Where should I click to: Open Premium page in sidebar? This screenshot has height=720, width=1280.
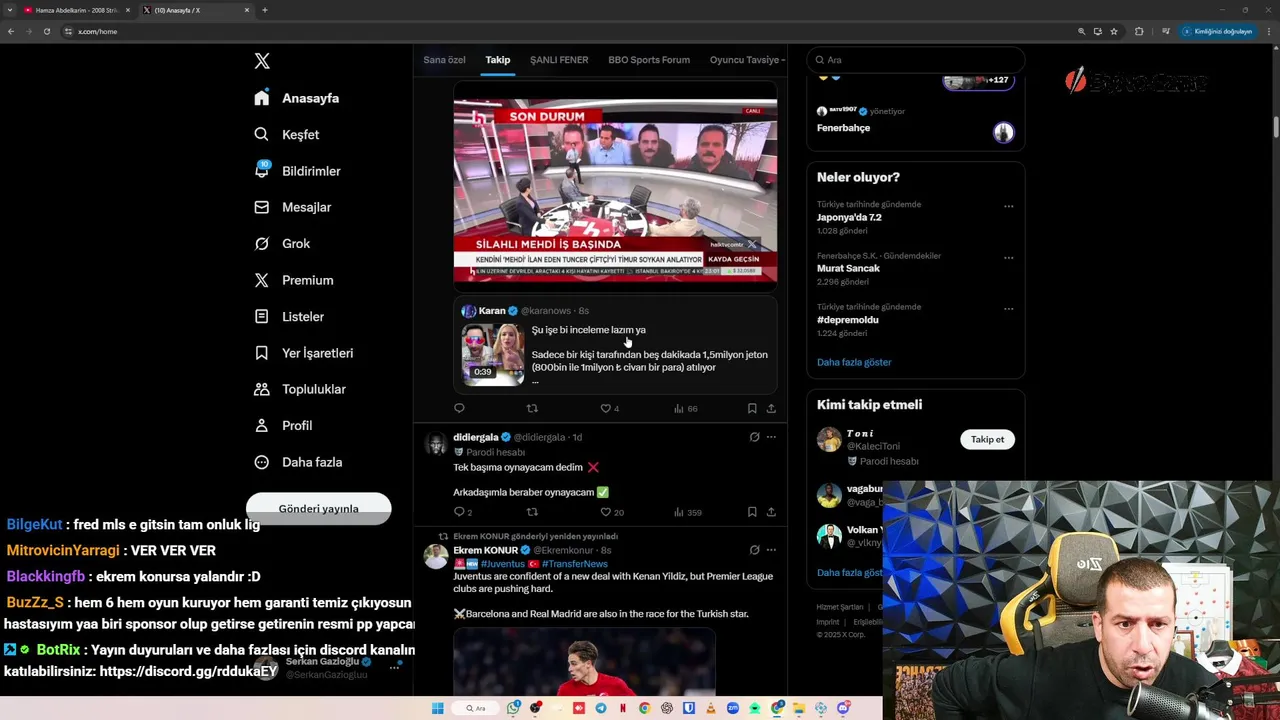293,280
